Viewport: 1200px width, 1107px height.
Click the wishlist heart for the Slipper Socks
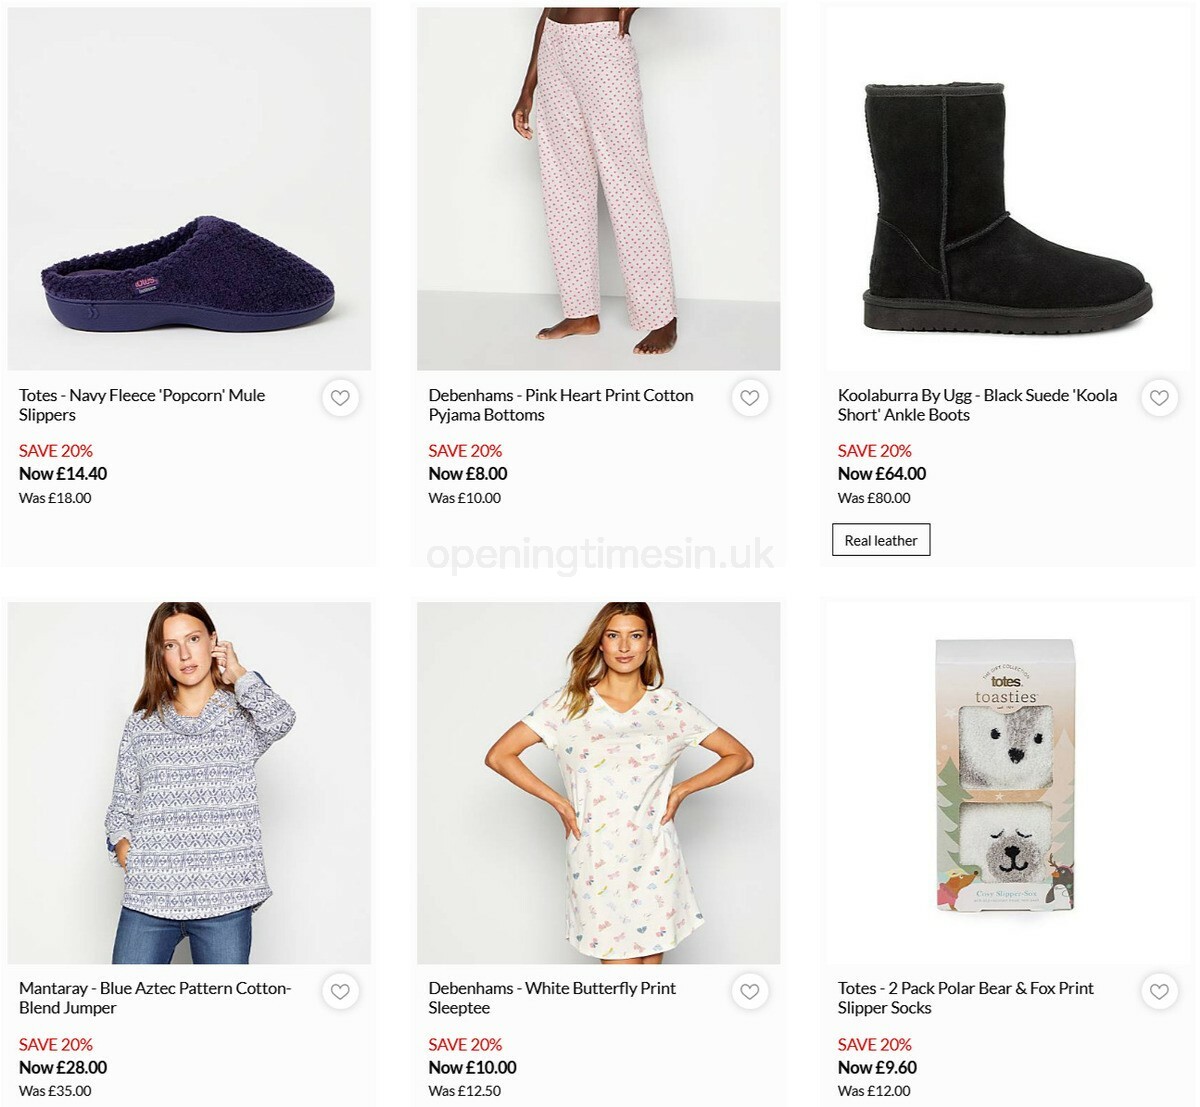tap(1159, 991)
